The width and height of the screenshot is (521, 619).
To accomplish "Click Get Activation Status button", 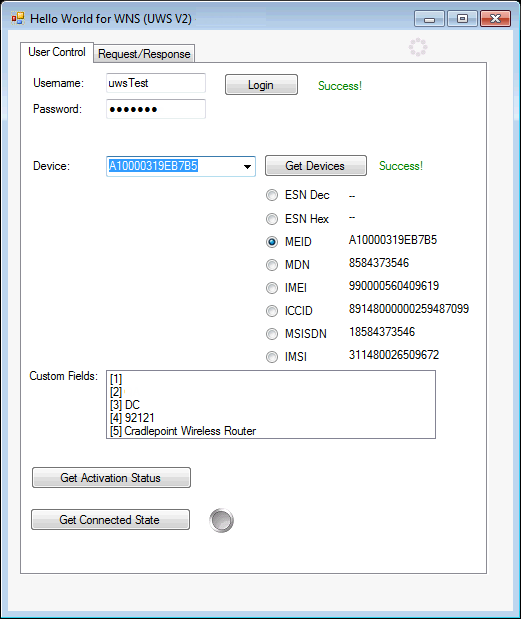I will tap(111, 478).
